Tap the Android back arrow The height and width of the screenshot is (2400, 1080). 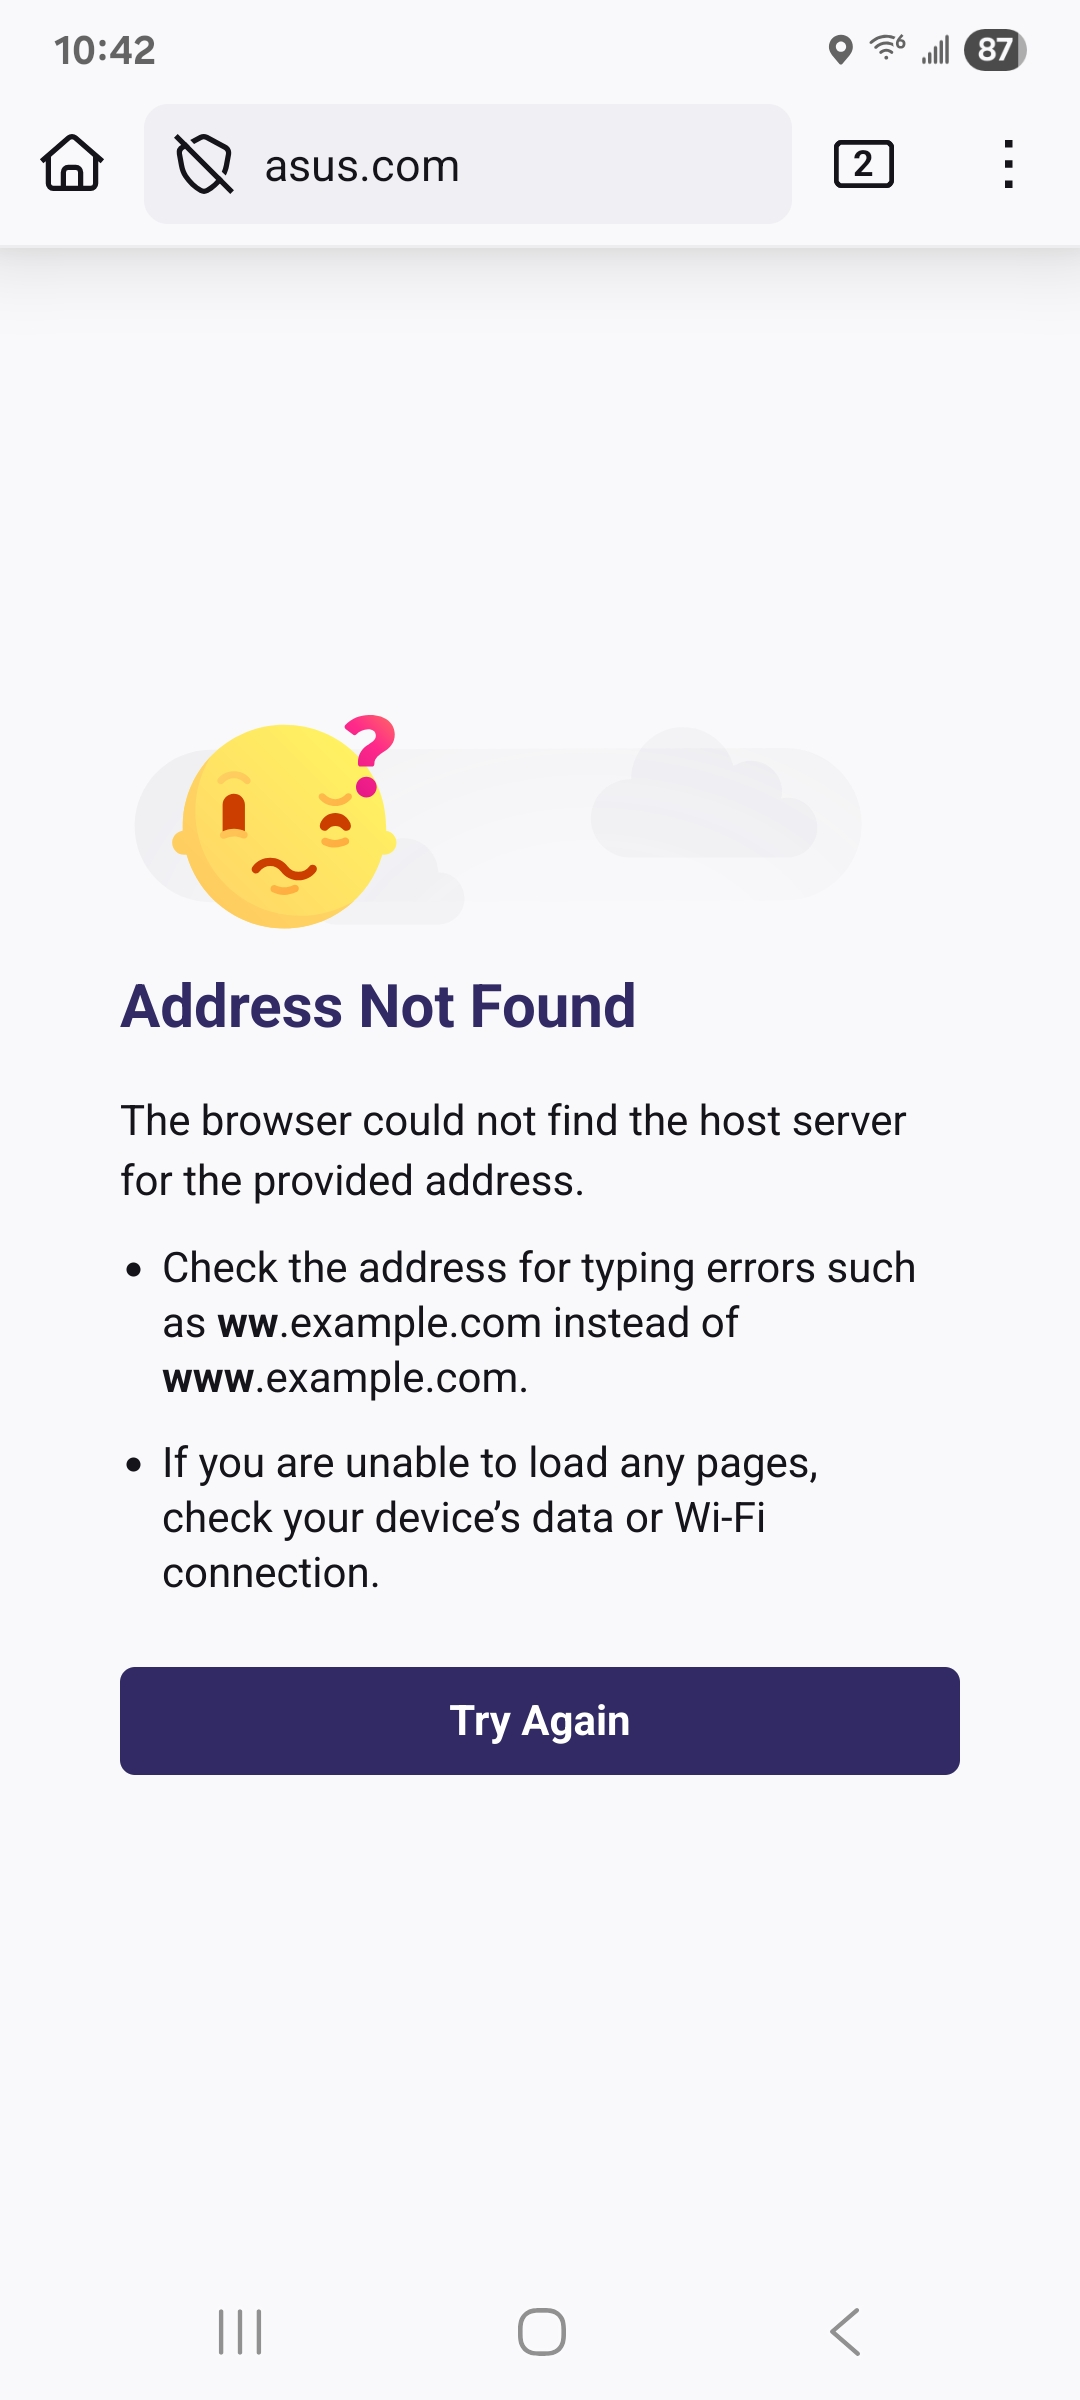pos(845,2332)
